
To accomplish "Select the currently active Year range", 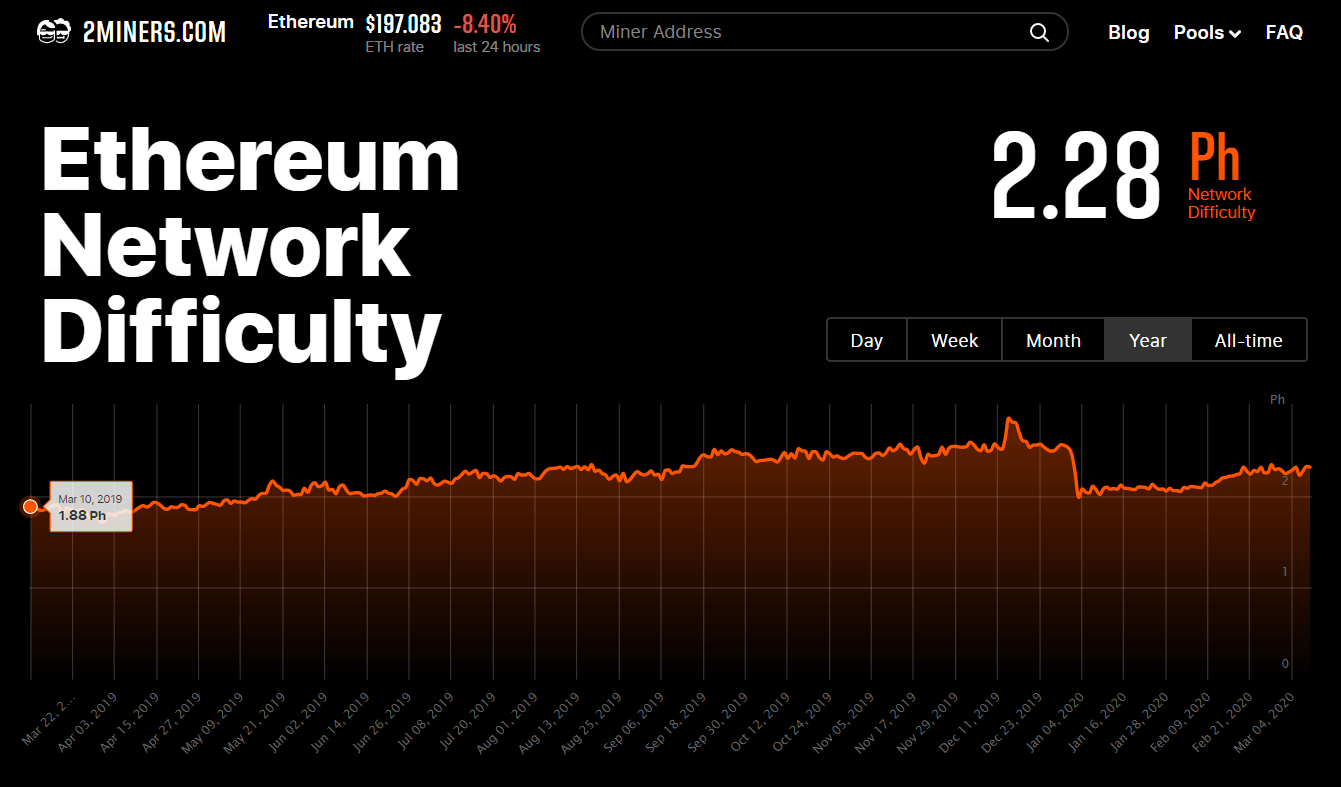I will tap(1147, 340).
